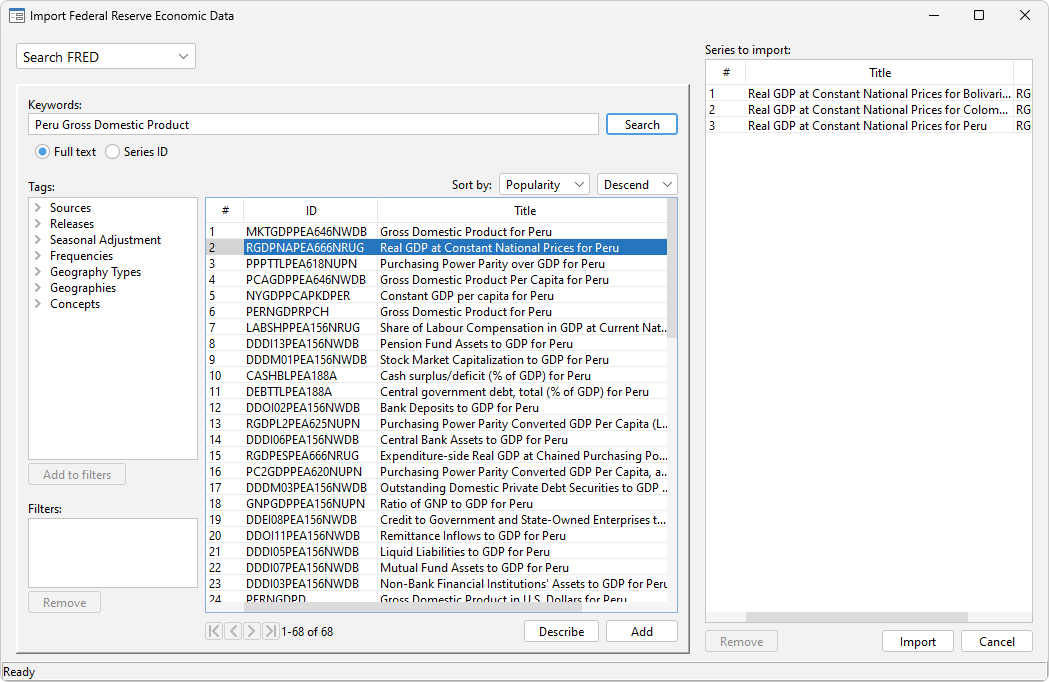Screen dimensions: 1049x682
Task: Click the Add button
Action: tap(642, 631)
